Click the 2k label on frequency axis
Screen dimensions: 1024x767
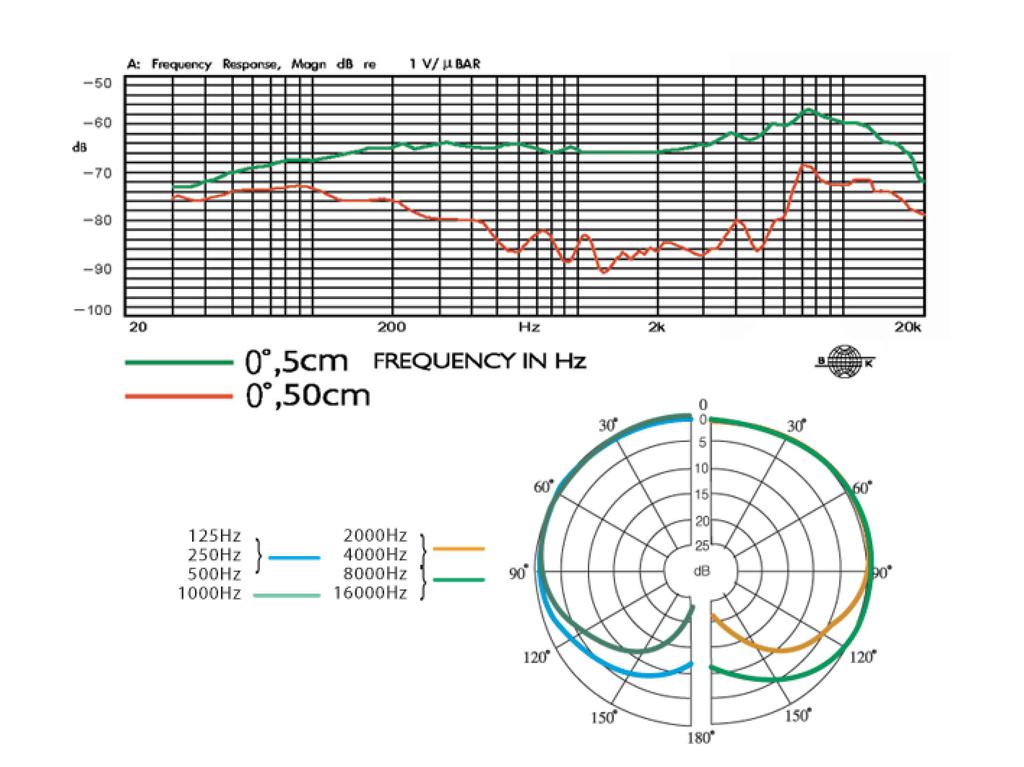(x=656, y=326)
